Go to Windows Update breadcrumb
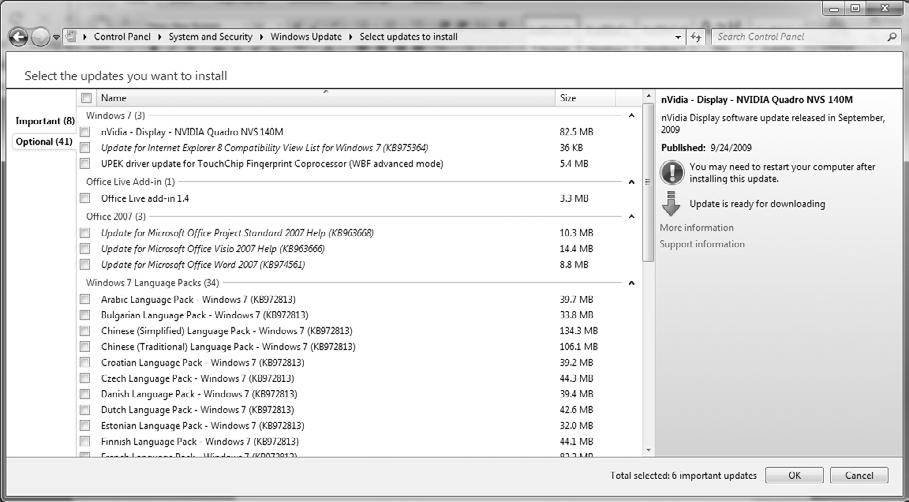The width and height of the screenshot is (909, 502). point(306,37)
